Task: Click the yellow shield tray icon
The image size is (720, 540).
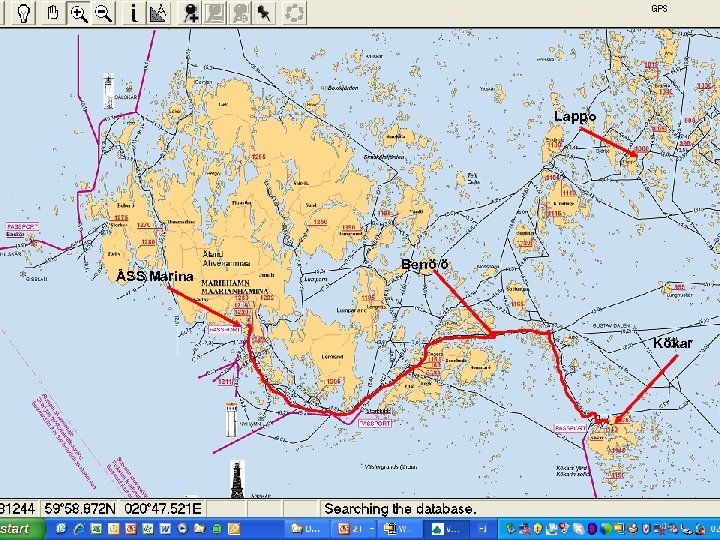Action: [x=538, y=529]
